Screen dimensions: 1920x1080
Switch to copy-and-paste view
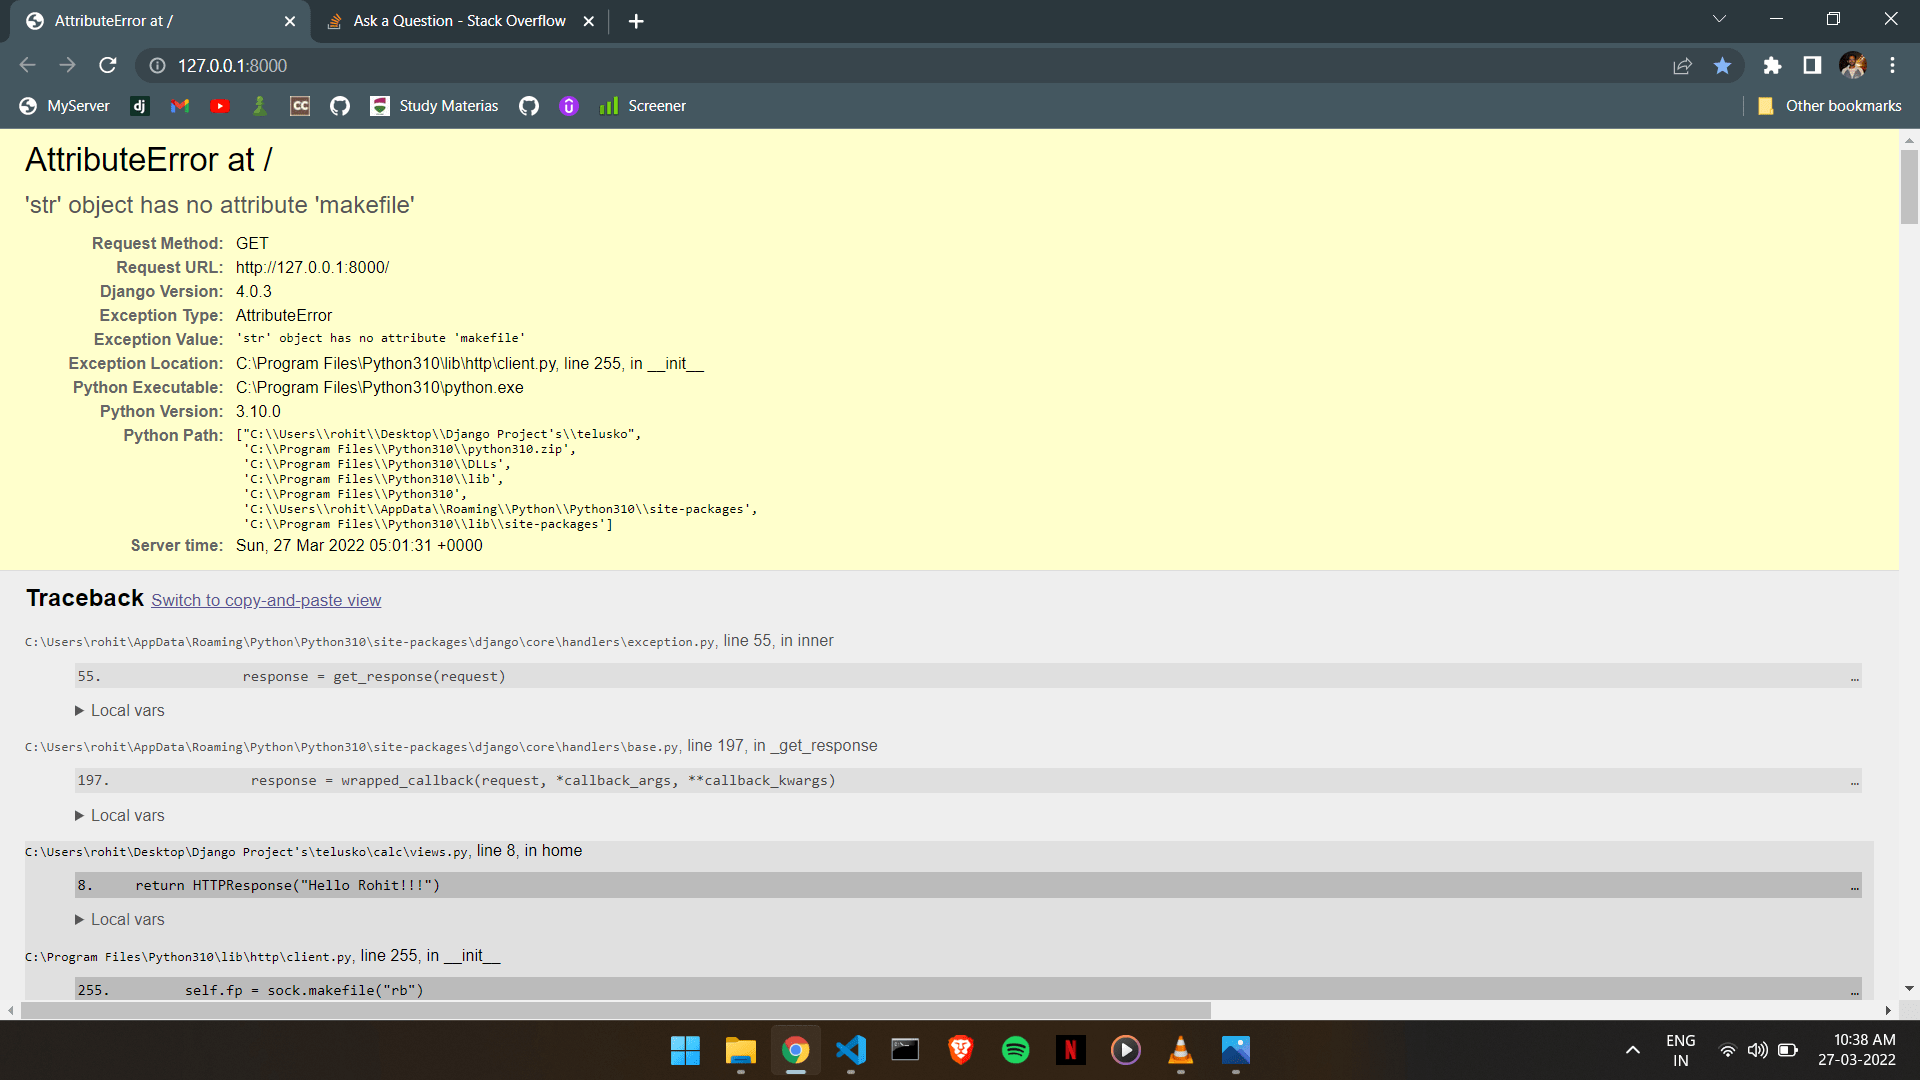[266, 600]
